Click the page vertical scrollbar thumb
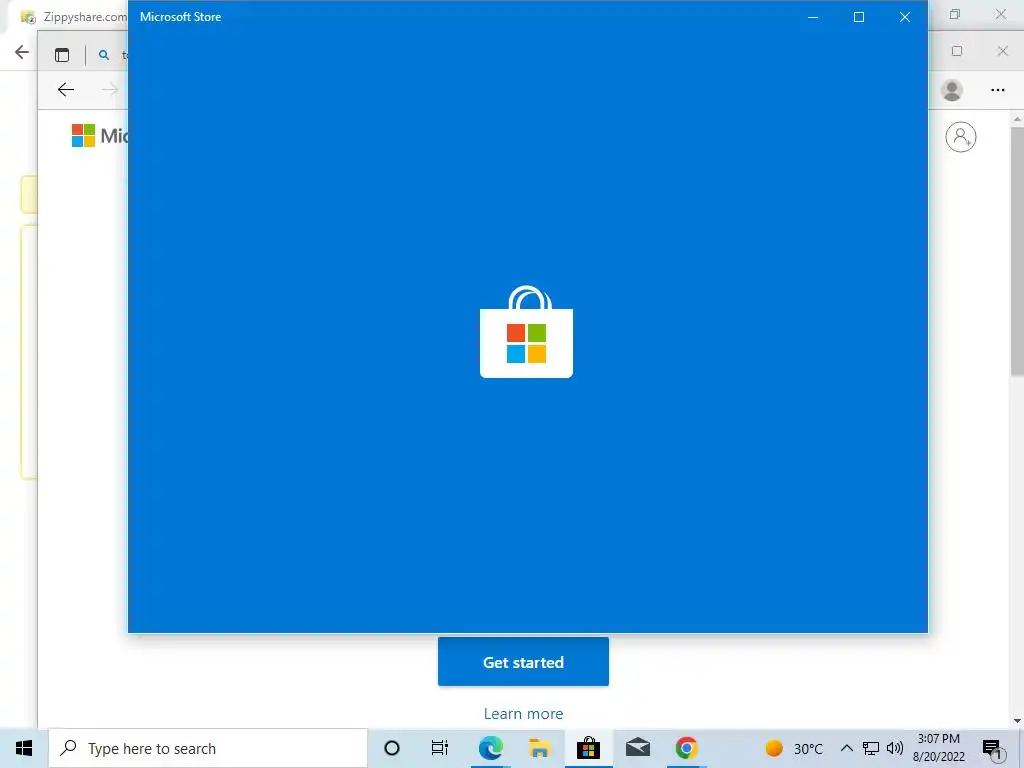 pyautogui.click(x=1017, y=251)
